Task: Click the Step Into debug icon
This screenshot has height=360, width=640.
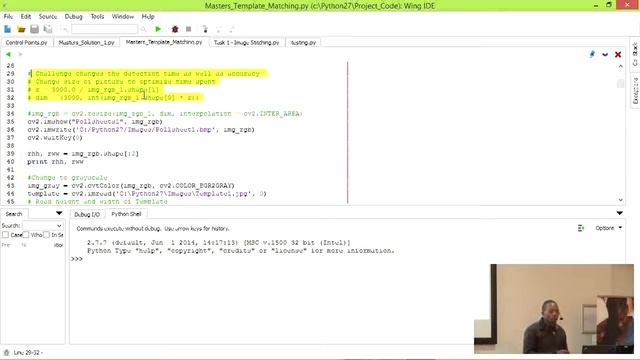Action: [x=205, y=29]
